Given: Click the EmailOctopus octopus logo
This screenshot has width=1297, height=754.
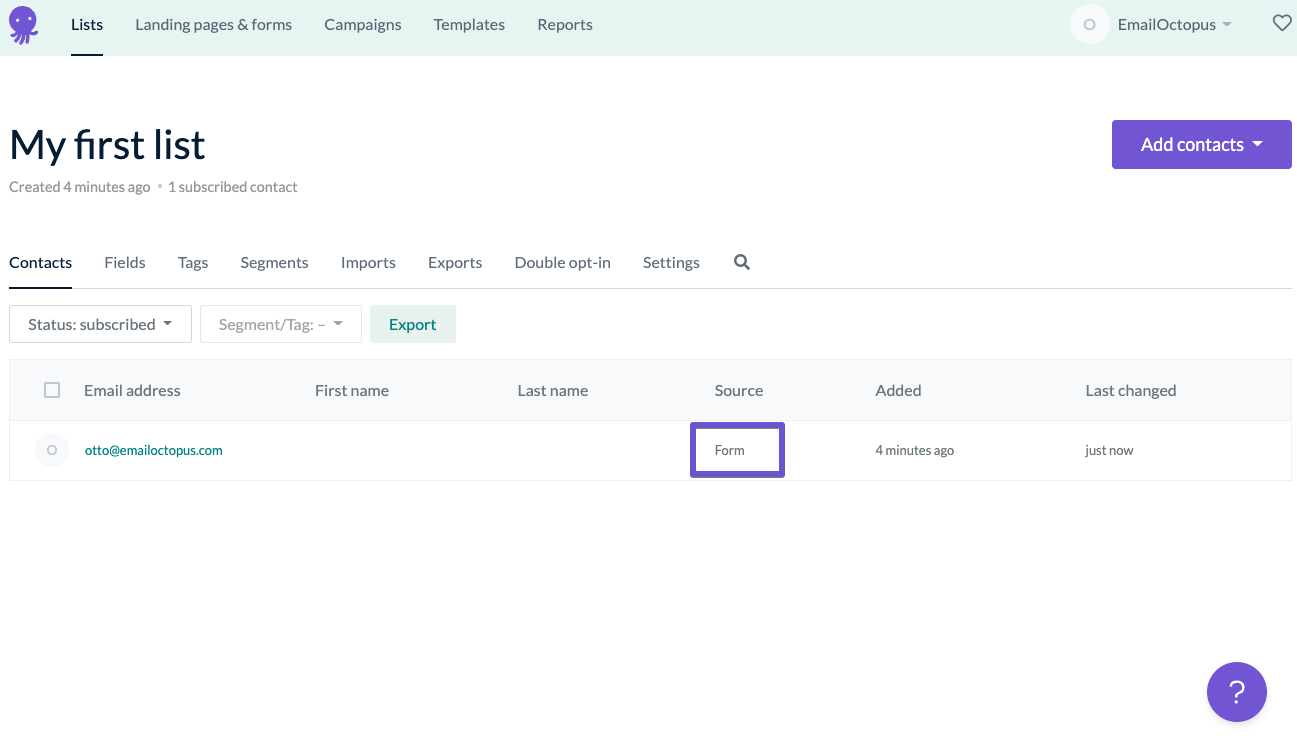Looking at the screenshot, I should click(x=22, y=24).
